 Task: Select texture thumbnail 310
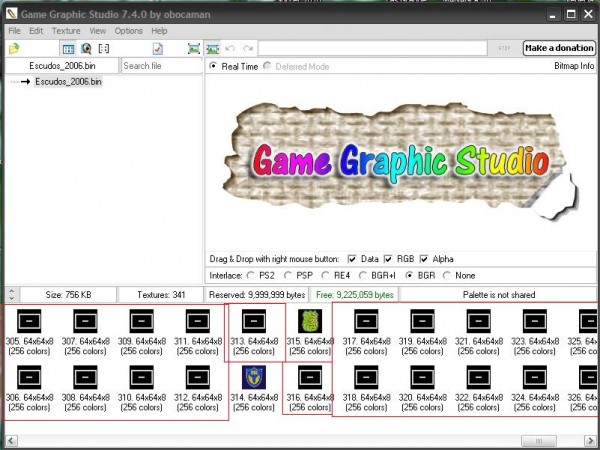coord(142,377)
